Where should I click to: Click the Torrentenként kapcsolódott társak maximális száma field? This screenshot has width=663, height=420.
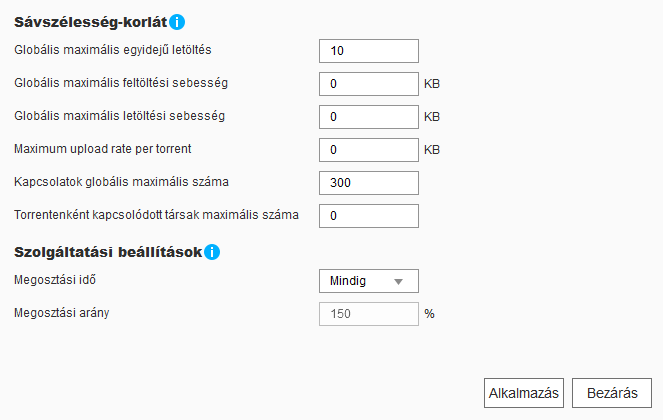[x=368, y=215]
